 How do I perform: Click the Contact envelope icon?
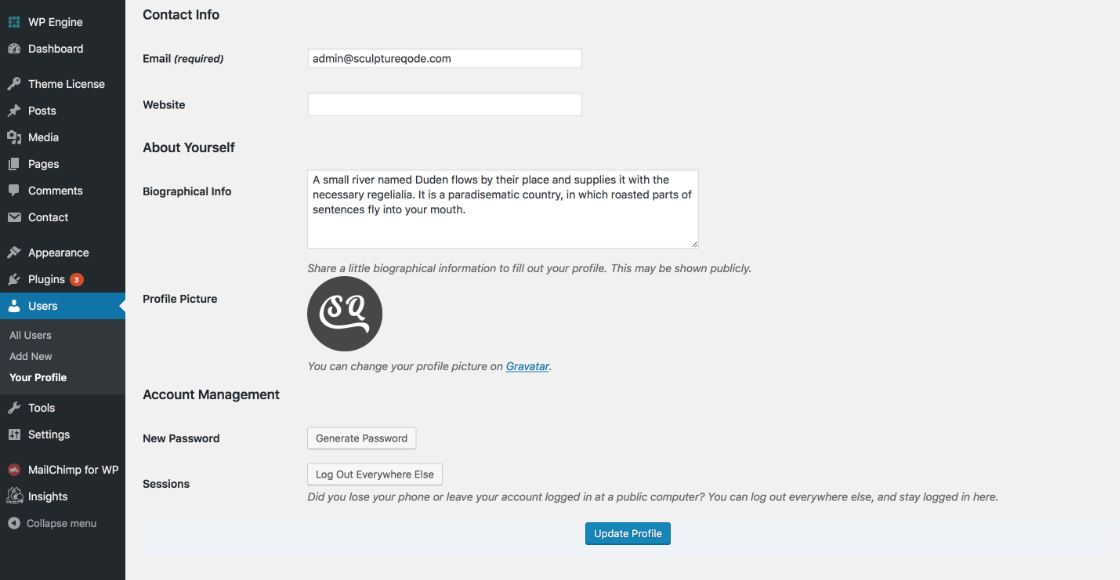14,217
